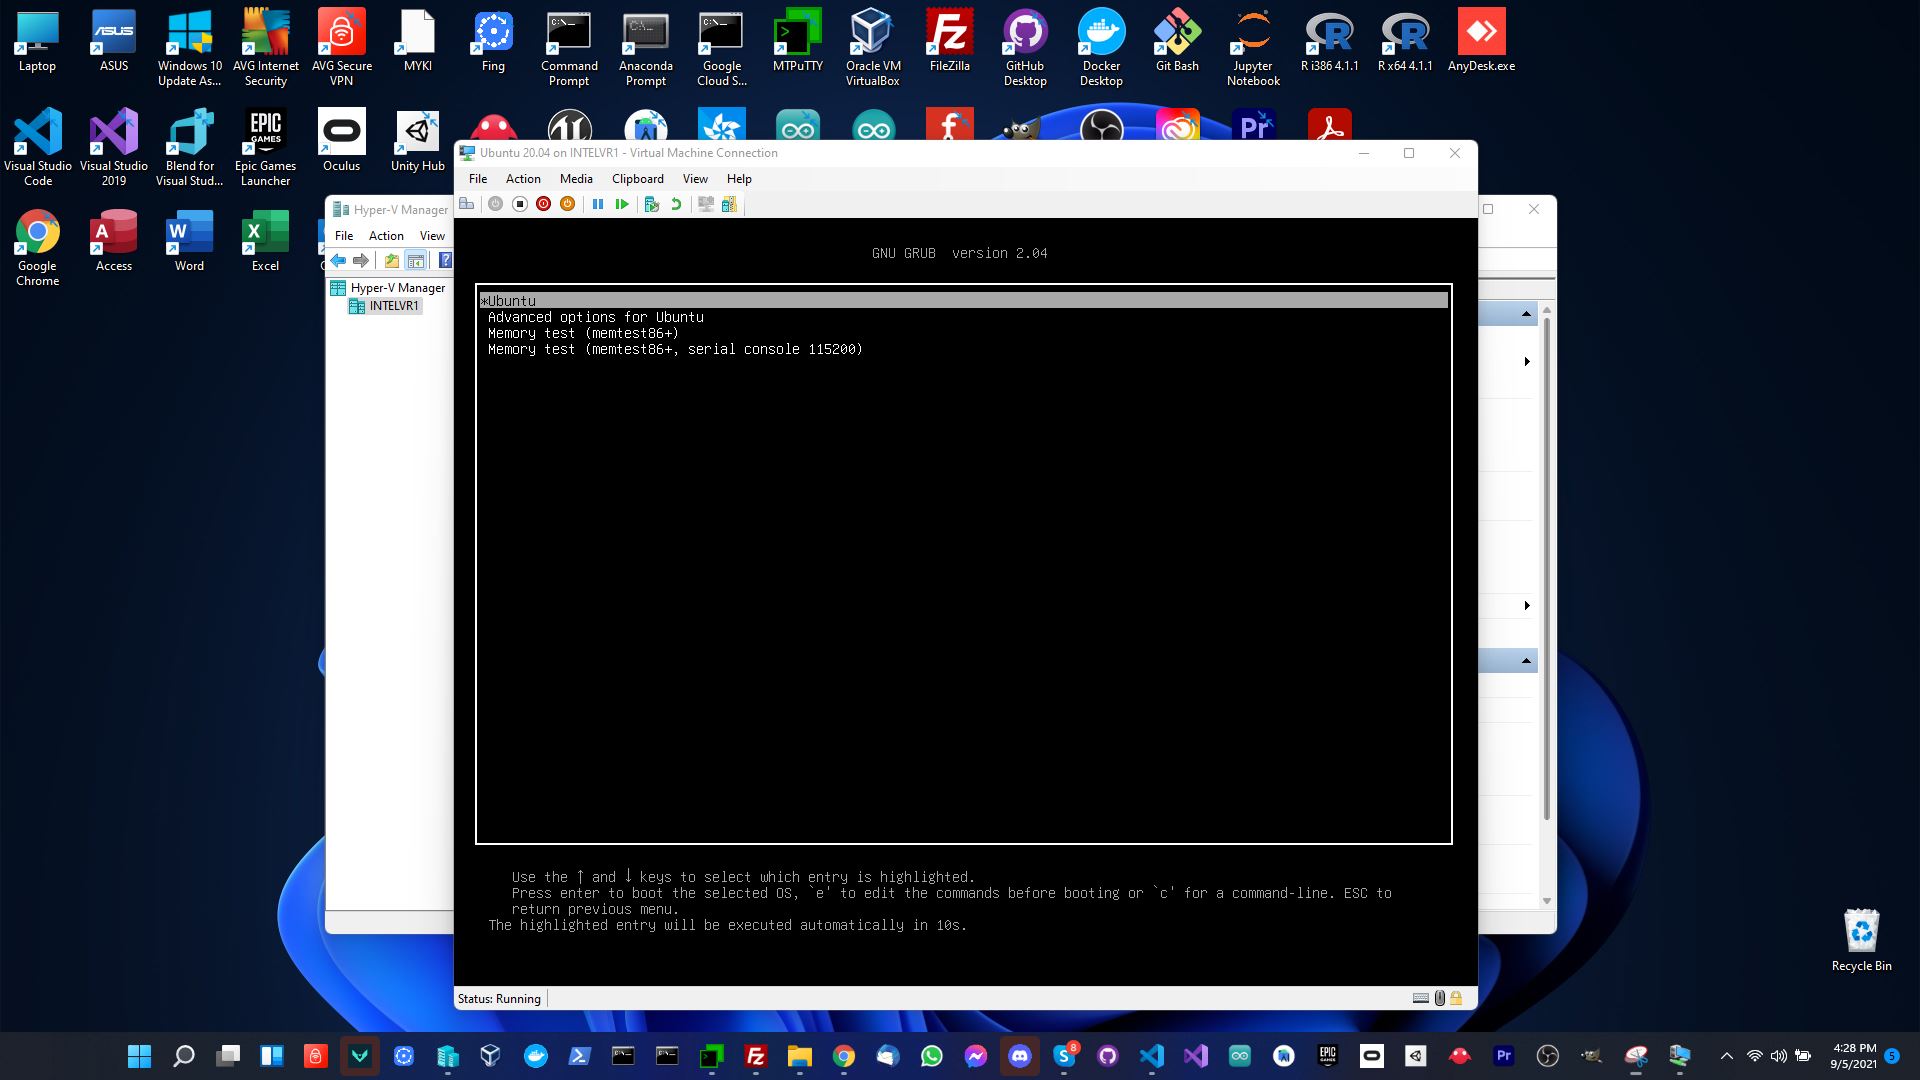Click scroll-down arrow of Actions pane scrollbar
1920x1080 pixels.
(x=1547, y=901)
